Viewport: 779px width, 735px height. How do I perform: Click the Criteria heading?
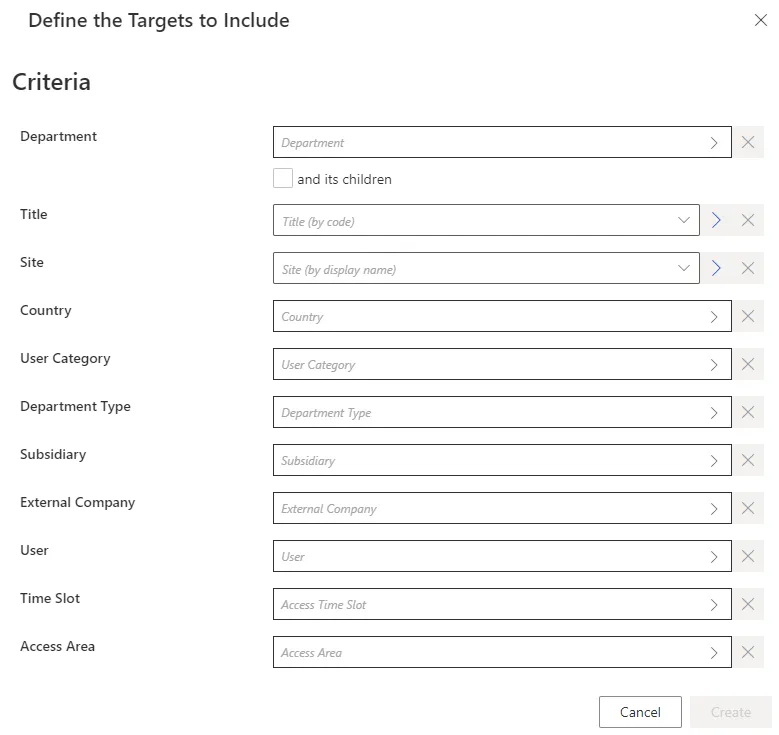(52, 82)
